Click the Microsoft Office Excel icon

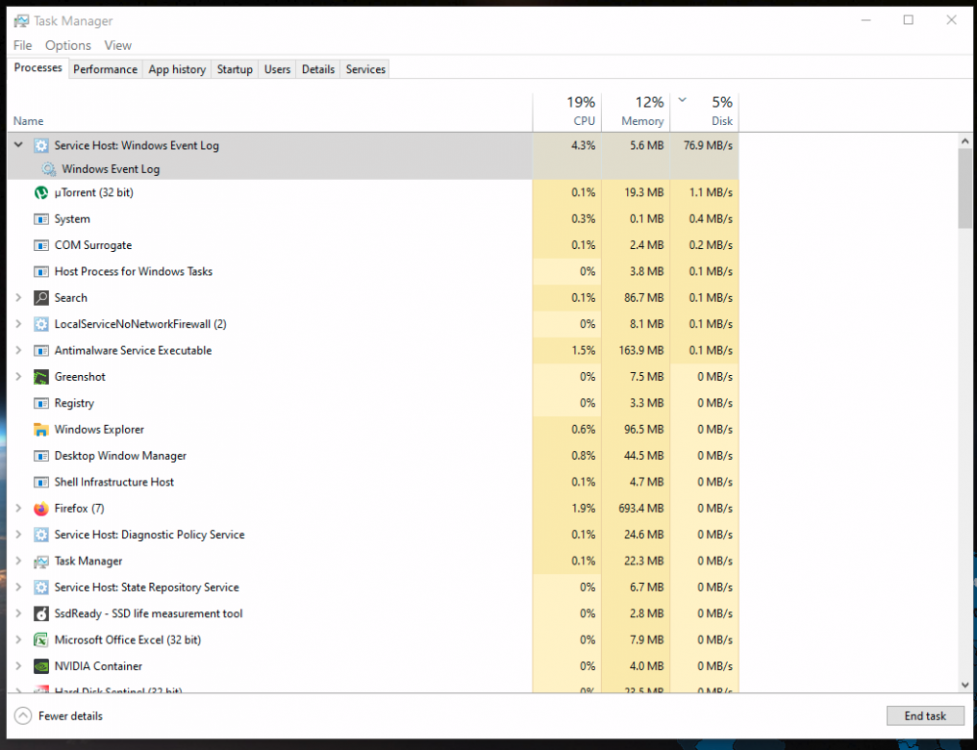[41, 640]
